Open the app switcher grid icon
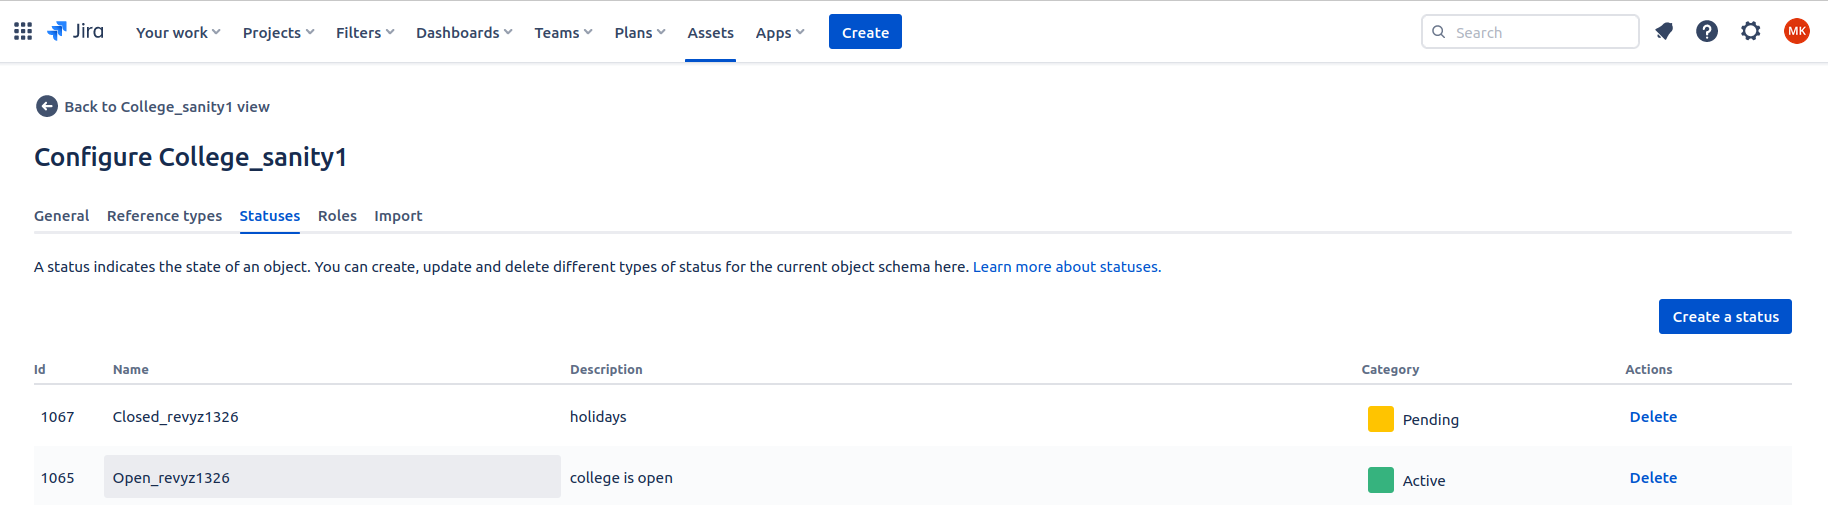This screenshot has width=1828, height=505. pyautogui.click(x=23, y=32)
